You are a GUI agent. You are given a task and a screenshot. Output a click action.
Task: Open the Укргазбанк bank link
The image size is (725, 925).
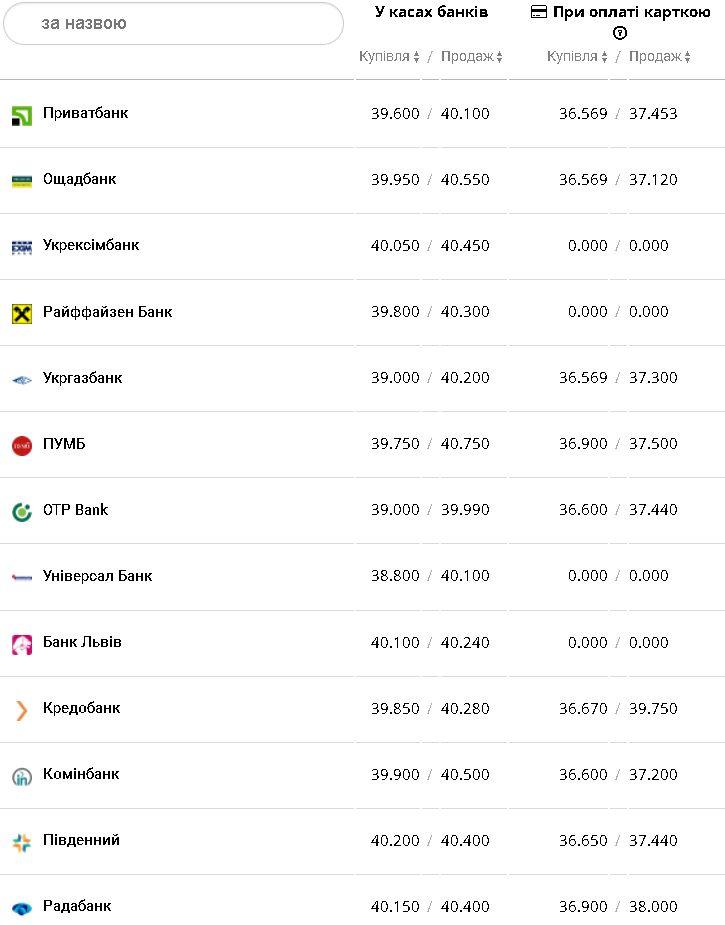[83, 378]
